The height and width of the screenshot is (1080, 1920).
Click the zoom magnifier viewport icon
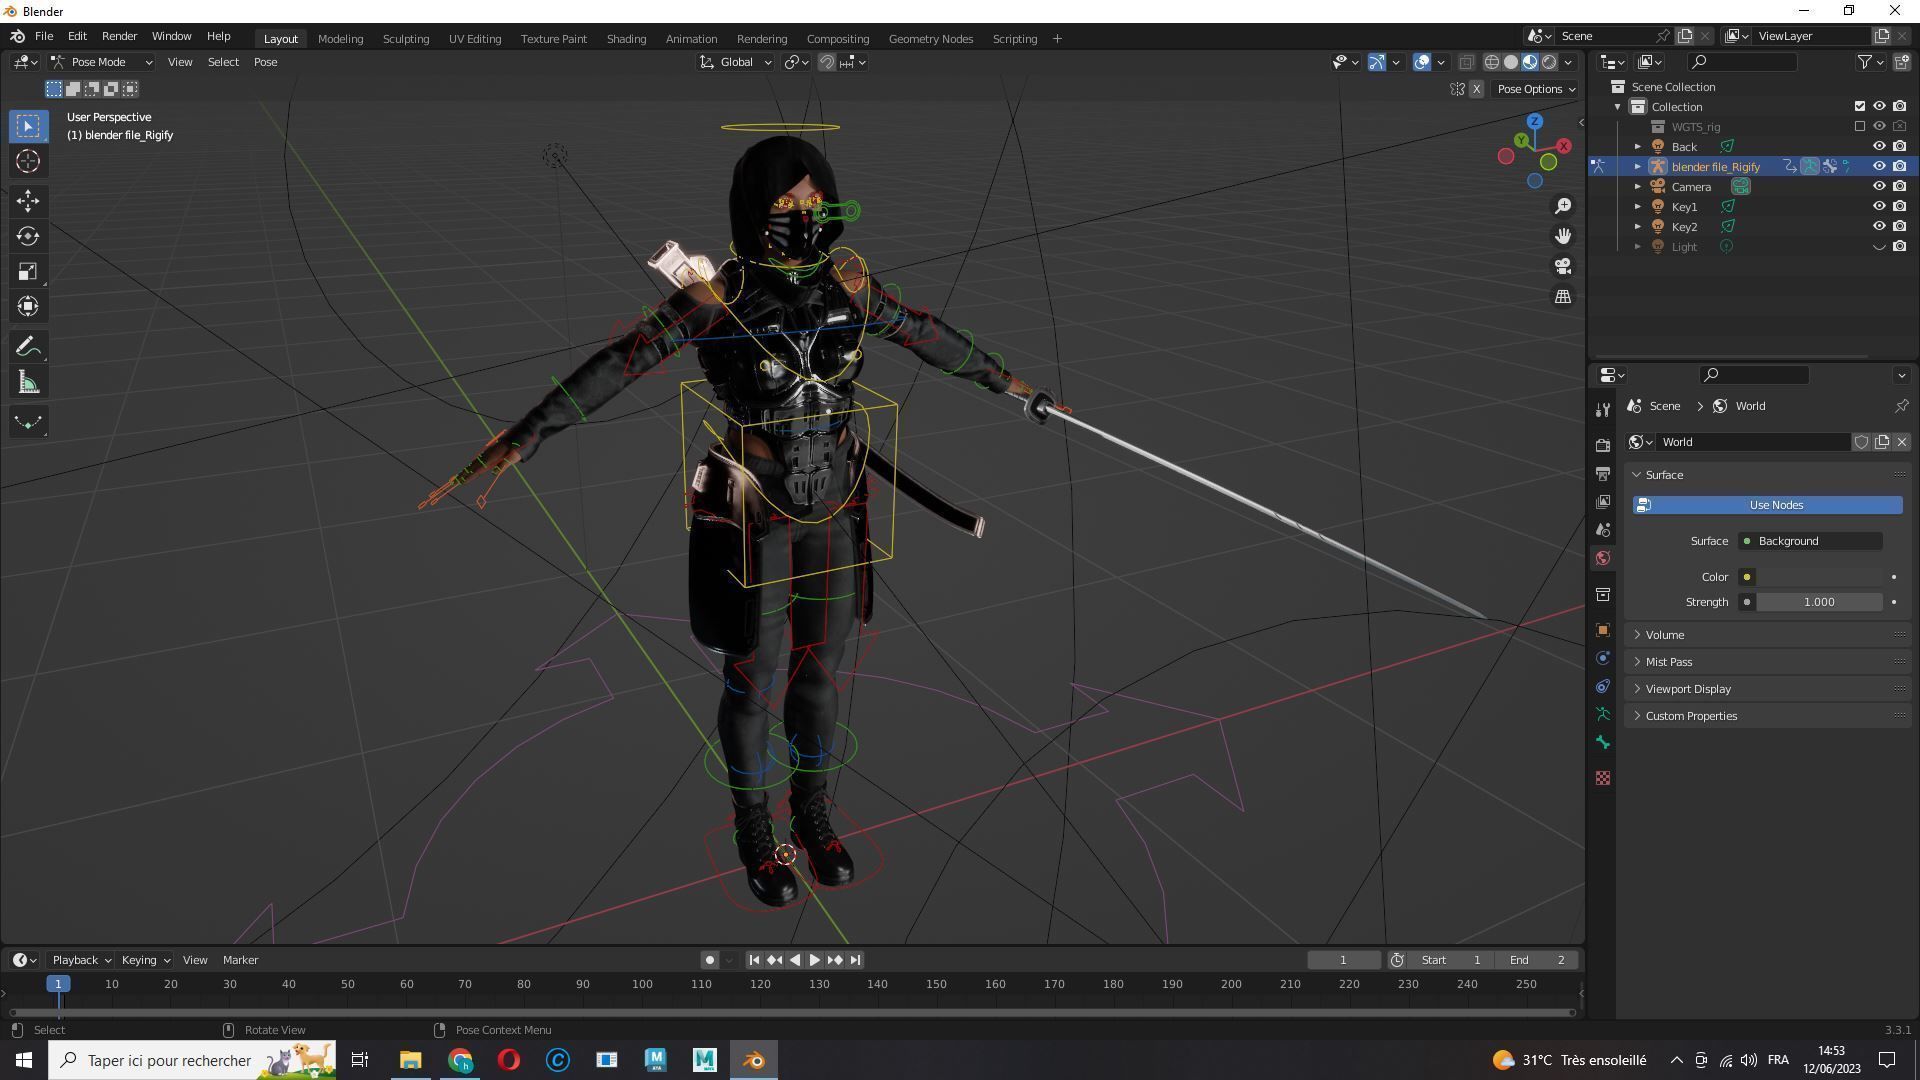(x=1562, y=206)
